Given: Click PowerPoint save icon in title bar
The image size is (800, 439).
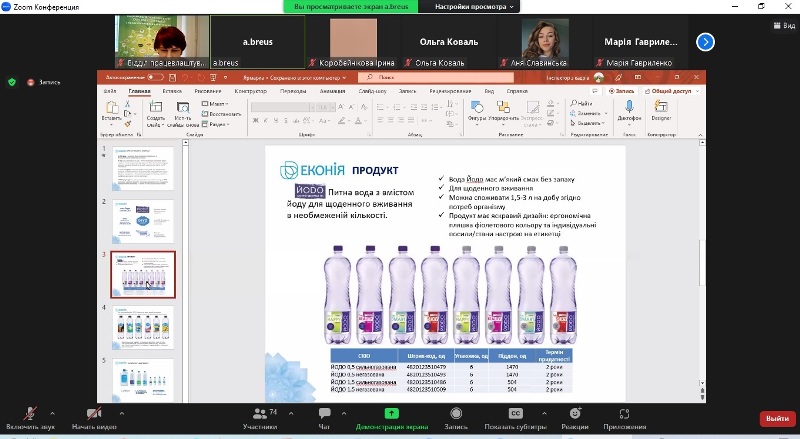Looking at the screenshot, I should [172, 78].
